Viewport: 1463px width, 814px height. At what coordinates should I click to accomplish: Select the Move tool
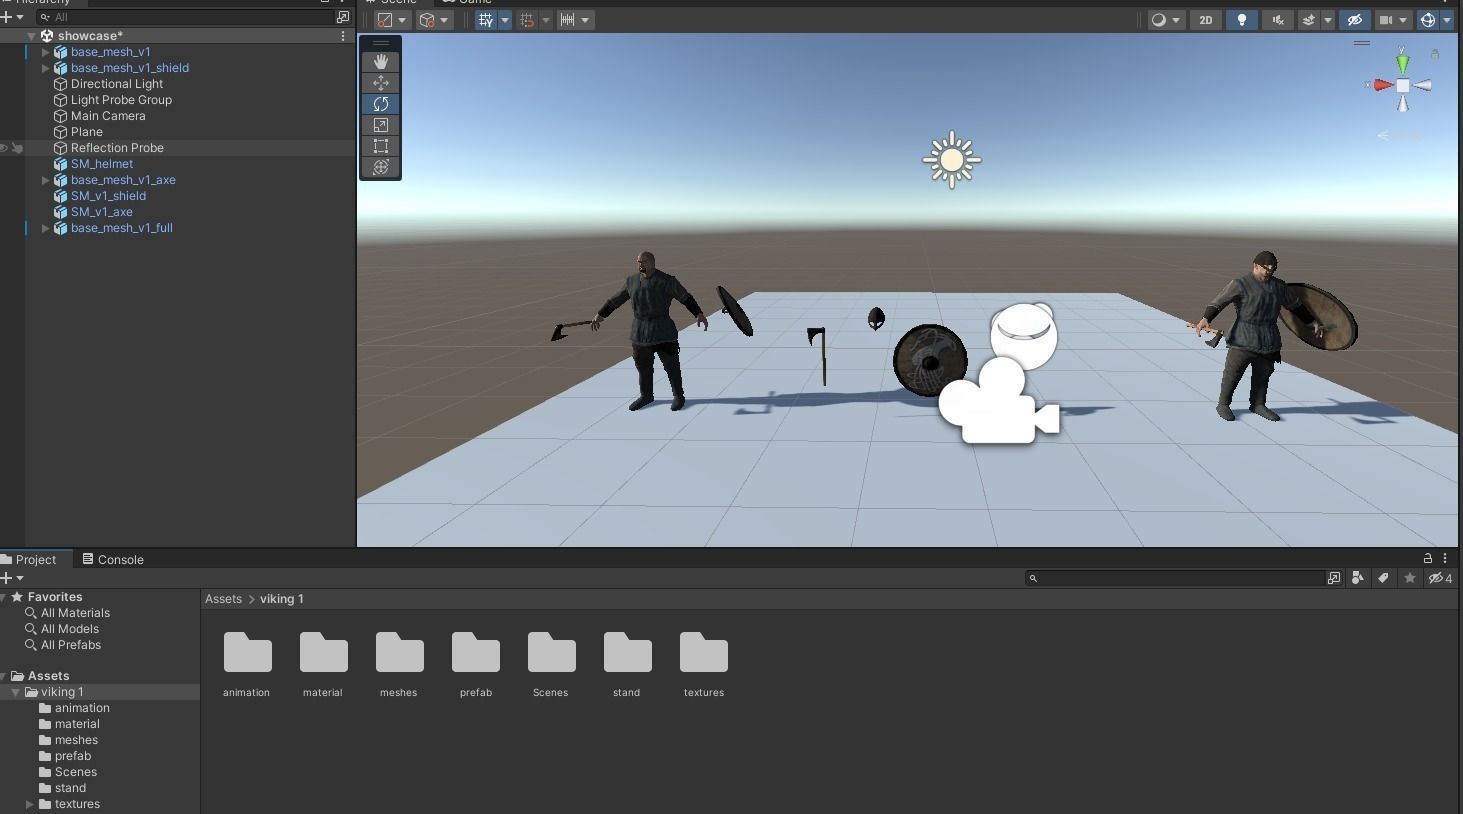[x=380, y=83]
